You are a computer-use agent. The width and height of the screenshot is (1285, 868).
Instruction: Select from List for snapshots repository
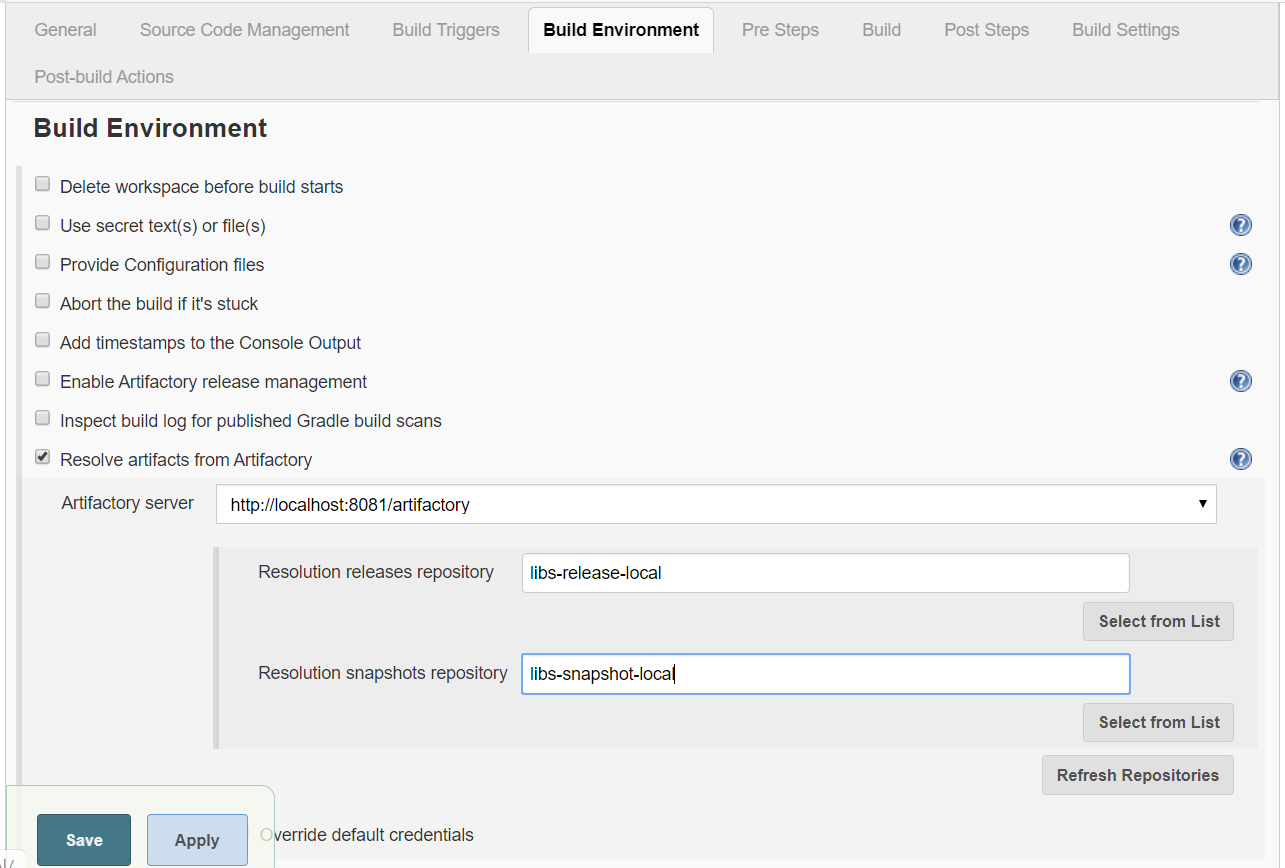pyautogui.click(x=1158, y=722)
